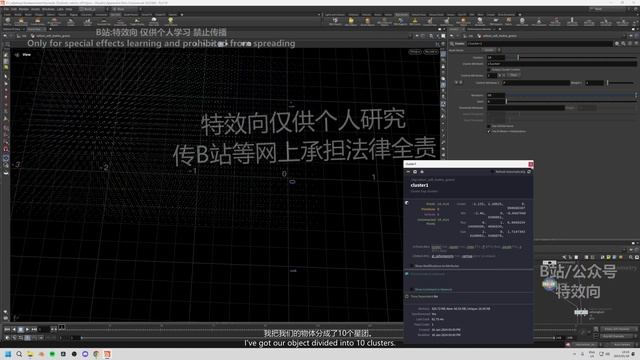Click the light bulb icon on left shelf
The image size is (640, 360).
pyautogui.click(x=171, y=21)
